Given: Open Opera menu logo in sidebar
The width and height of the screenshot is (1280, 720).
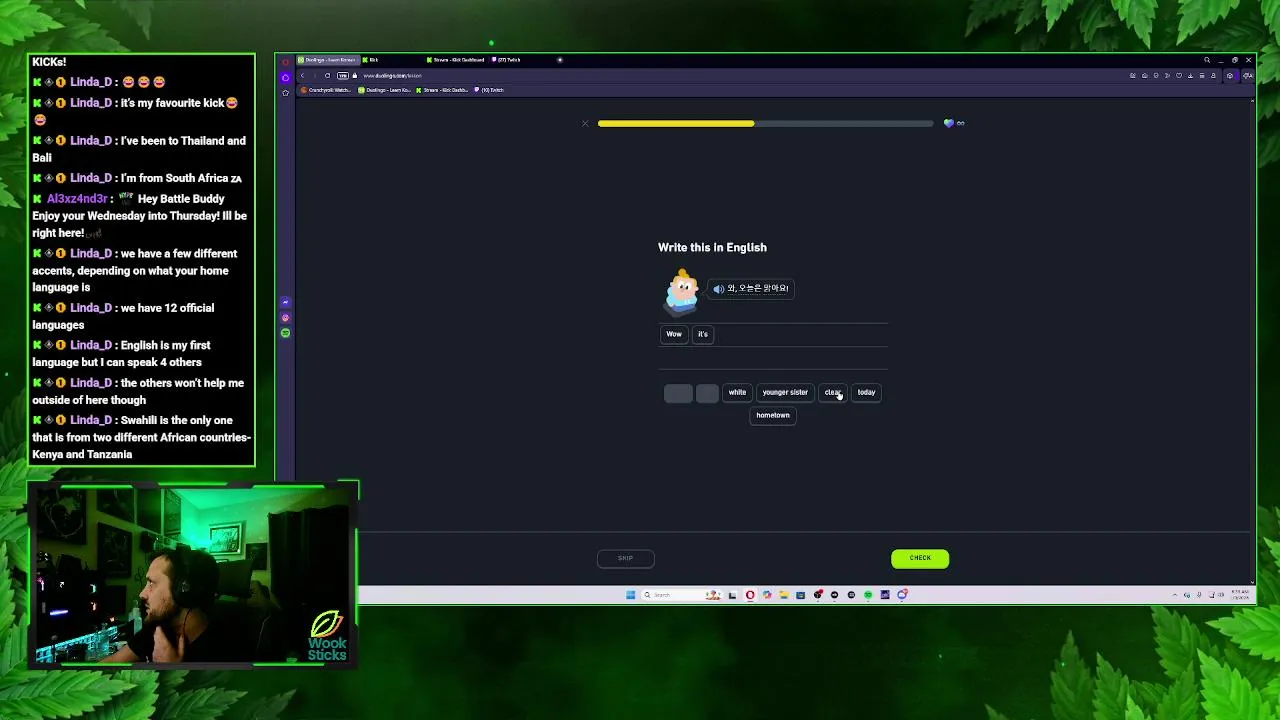Looking at the screenshot, I should [x=285, y=62].
